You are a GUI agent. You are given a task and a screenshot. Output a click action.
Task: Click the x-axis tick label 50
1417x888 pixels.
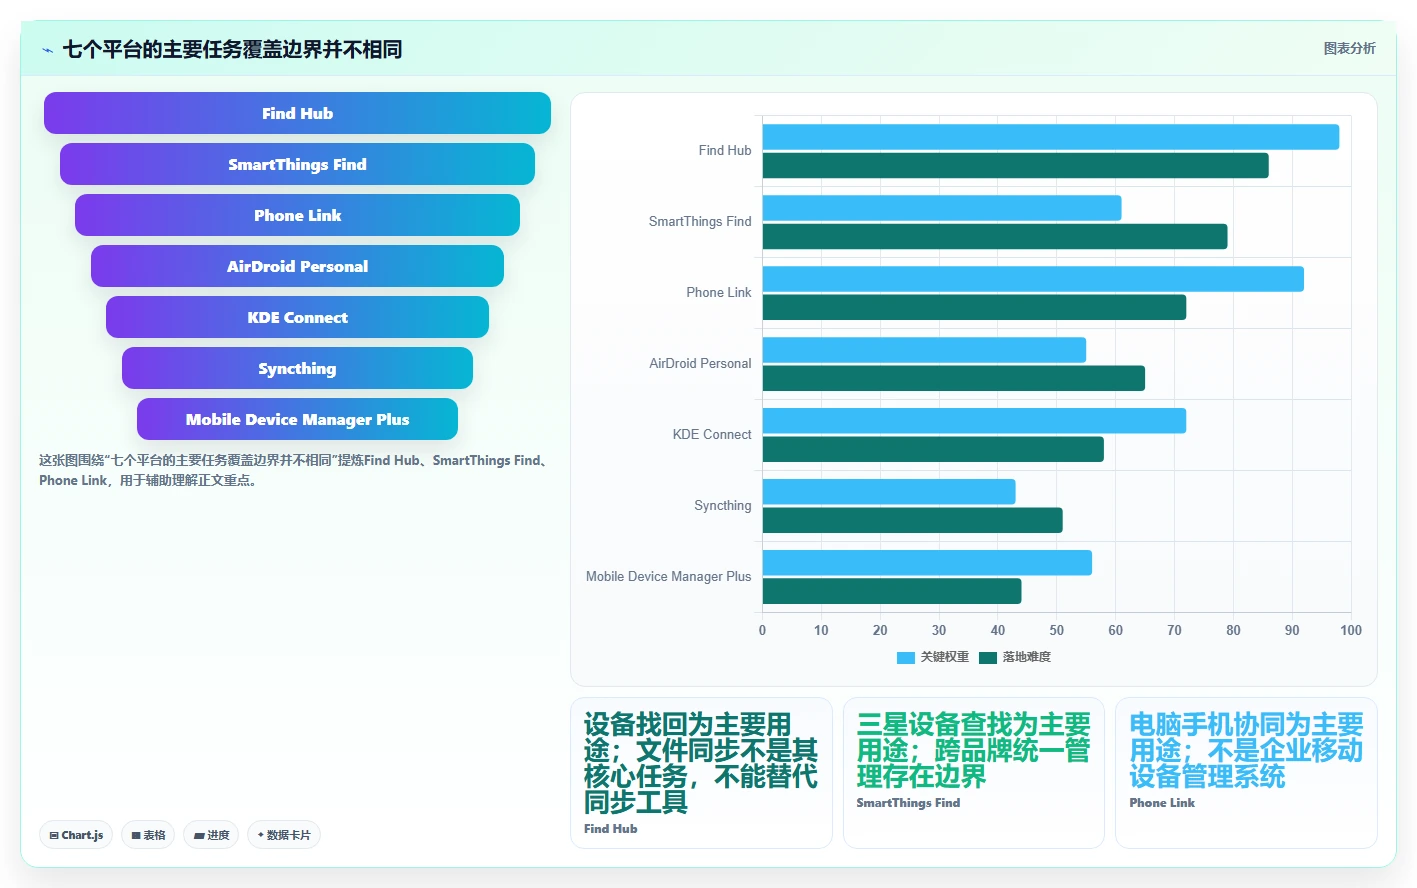click(1057, 630)
